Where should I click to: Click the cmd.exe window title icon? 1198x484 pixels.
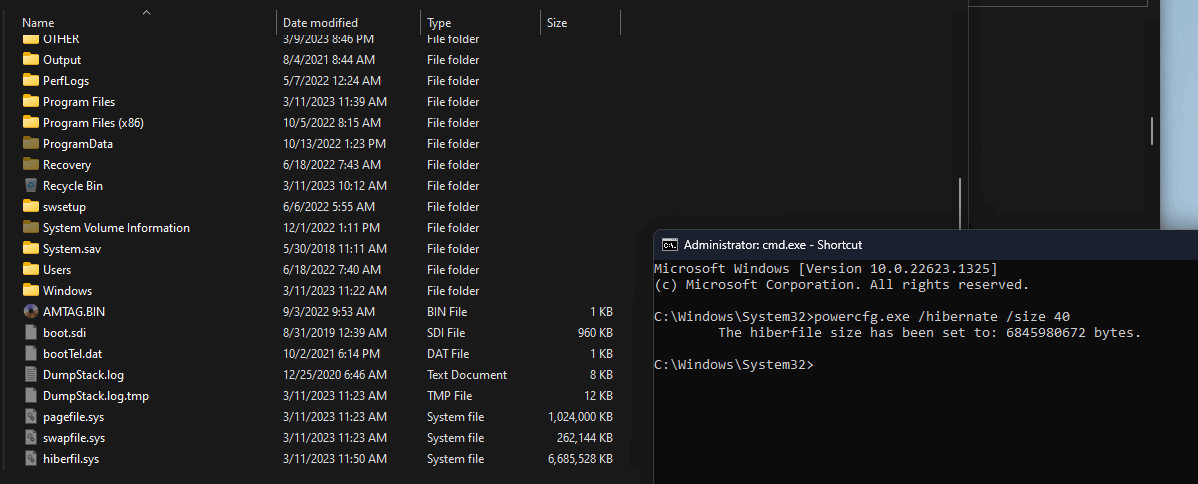coord(669,245)
